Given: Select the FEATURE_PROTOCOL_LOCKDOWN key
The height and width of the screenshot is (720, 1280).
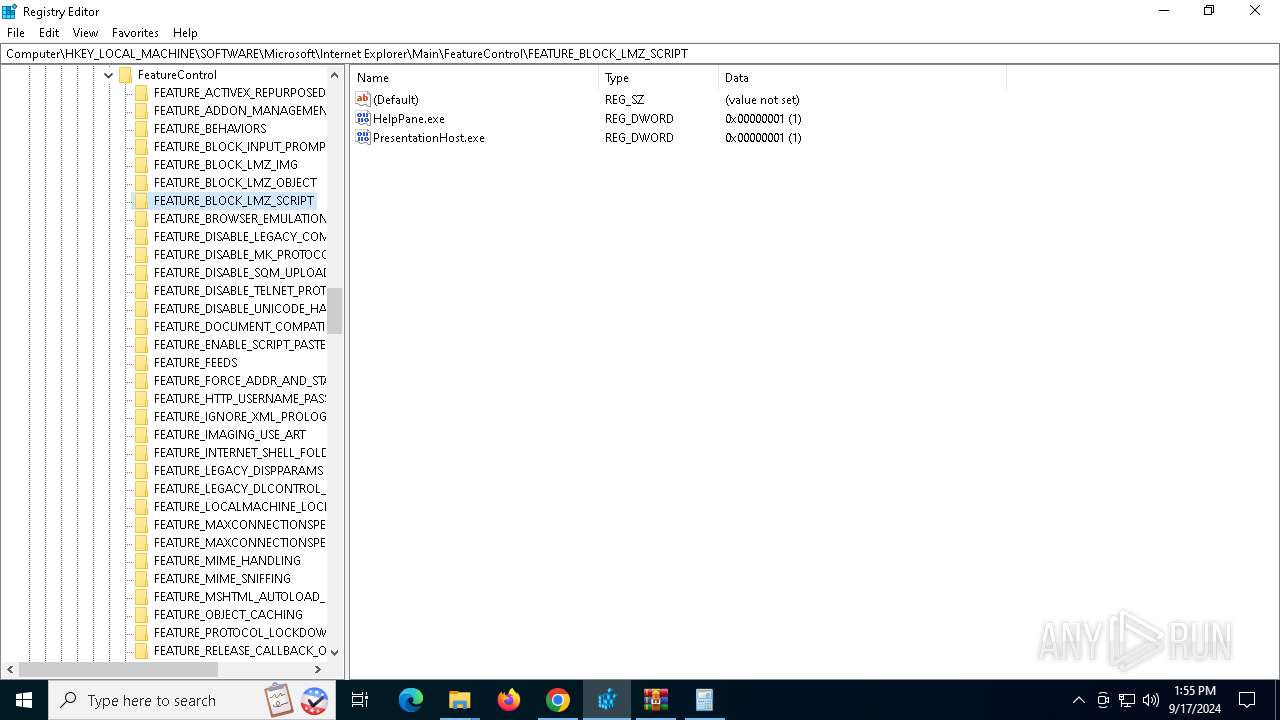Looking at the screenshot, I should (x=240, y=633).
